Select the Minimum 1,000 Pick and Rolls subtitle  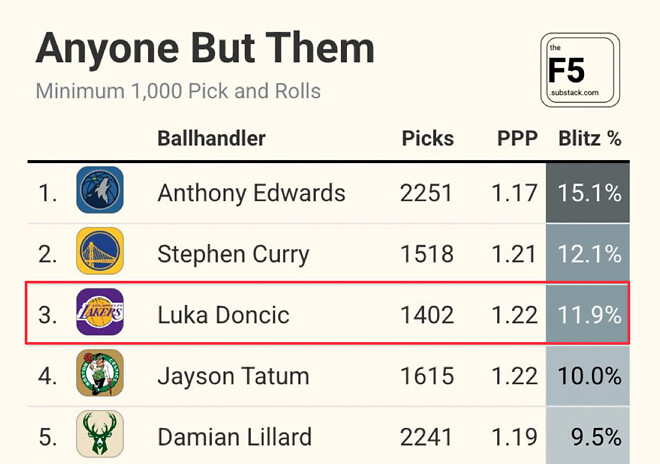tap(178, 91)
